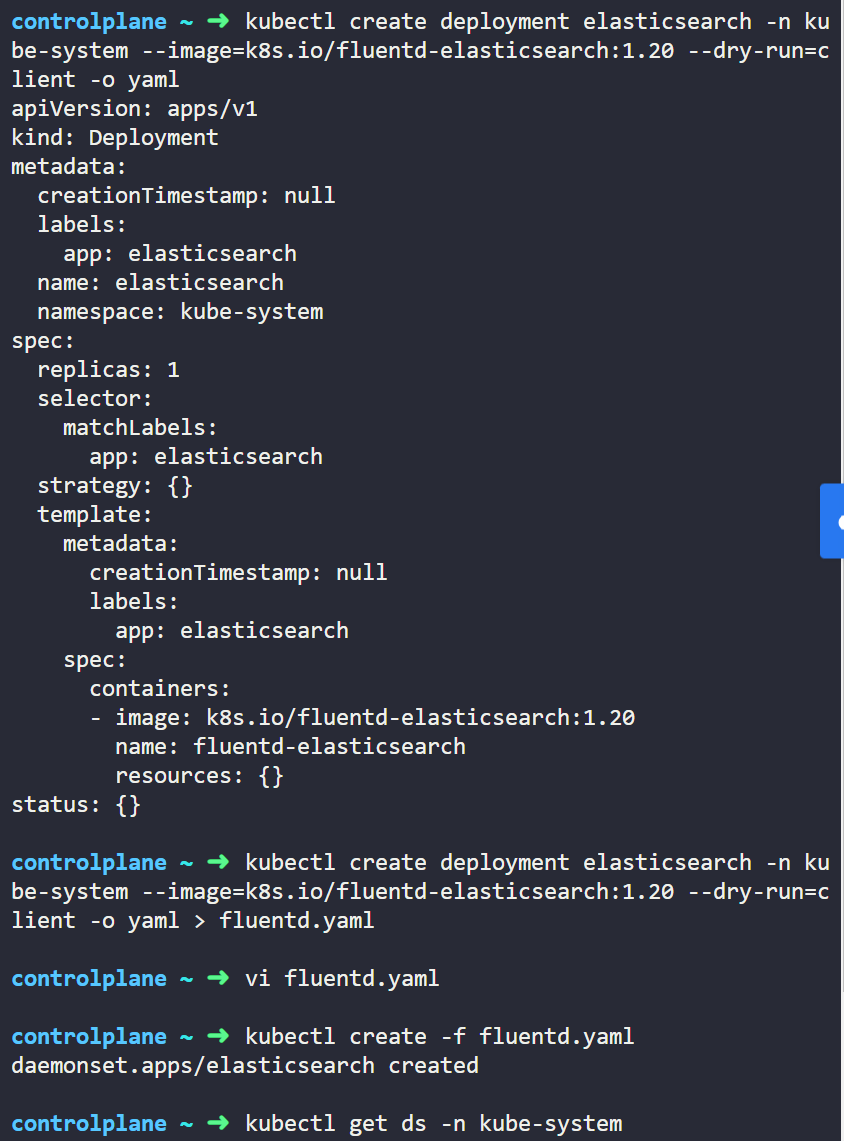Click the 'replicas: 1' line
Viewport: 844px width, 1141px height.
click(x=108, y=370)
